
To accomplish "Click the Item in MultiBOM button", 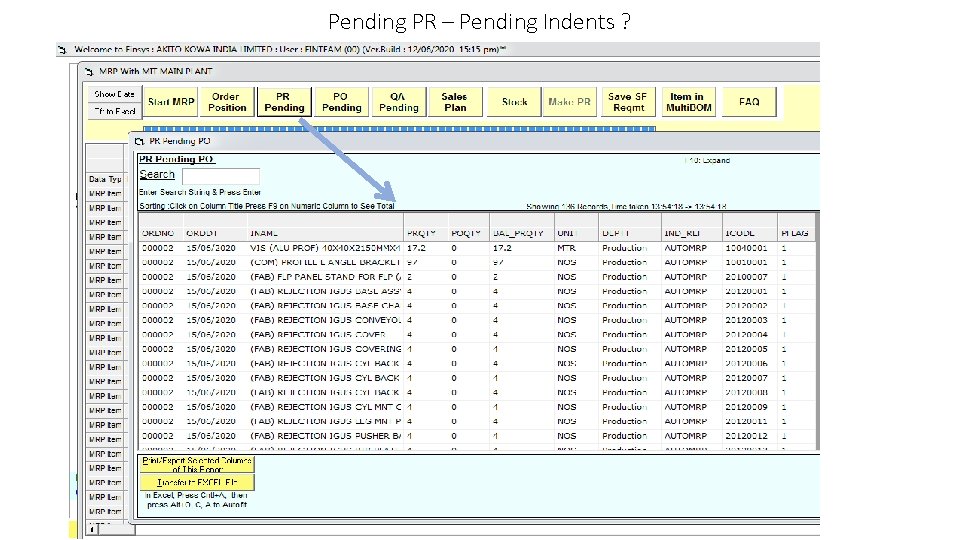I will click(688, 102).
